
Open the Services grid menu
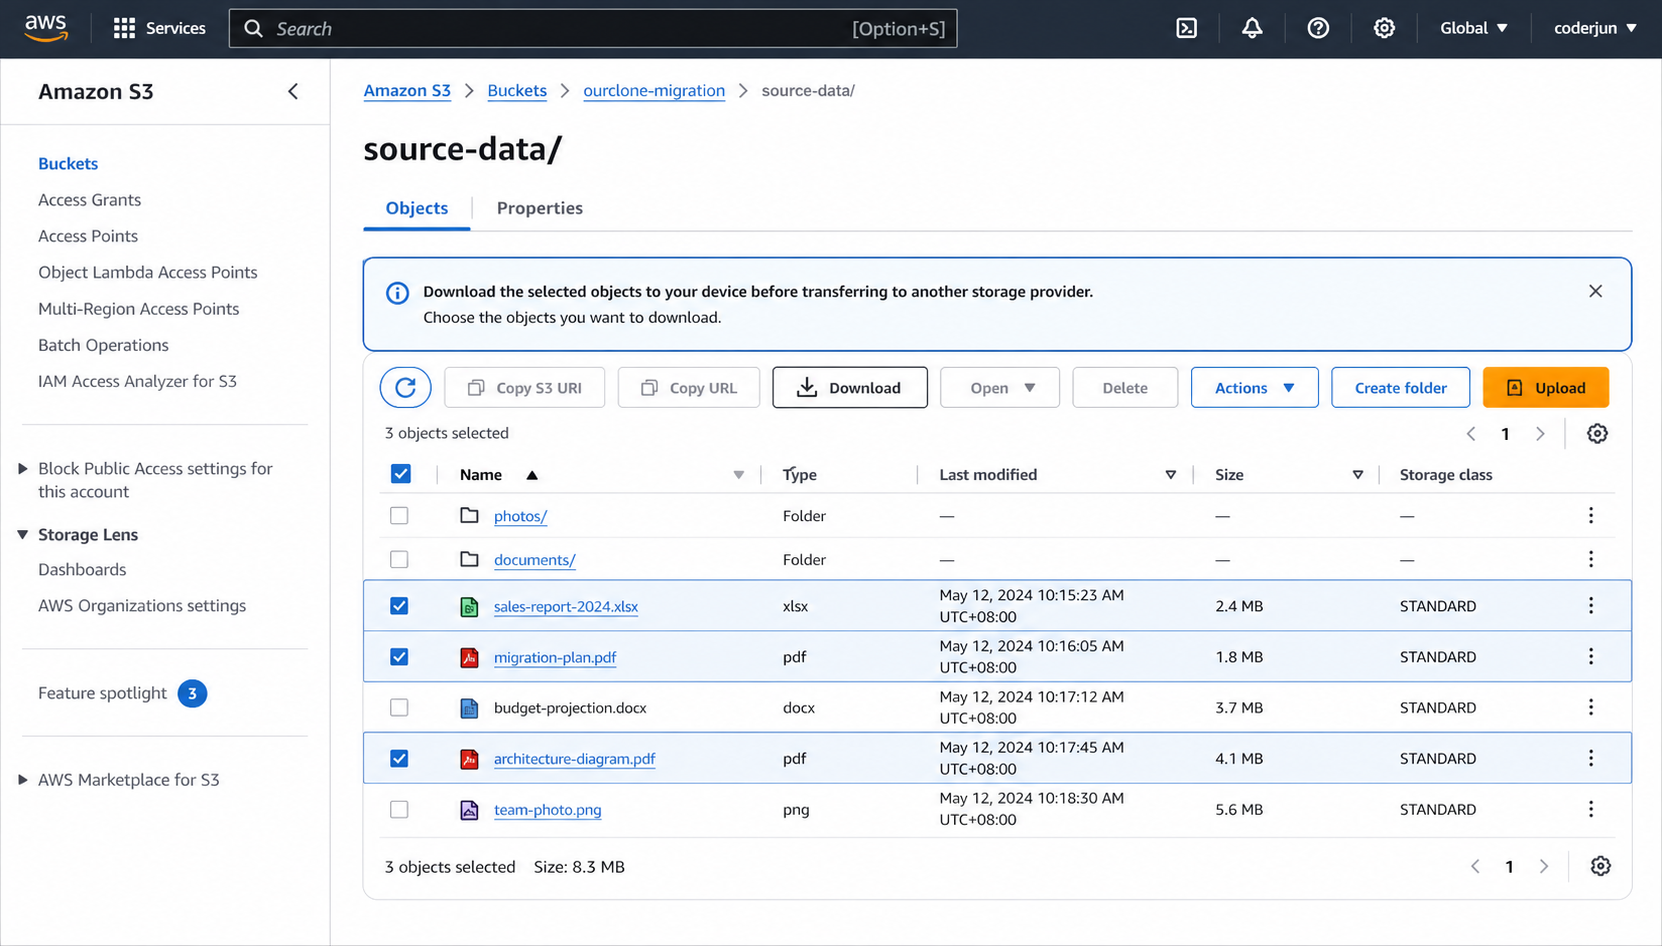click(x=160, y=28)
